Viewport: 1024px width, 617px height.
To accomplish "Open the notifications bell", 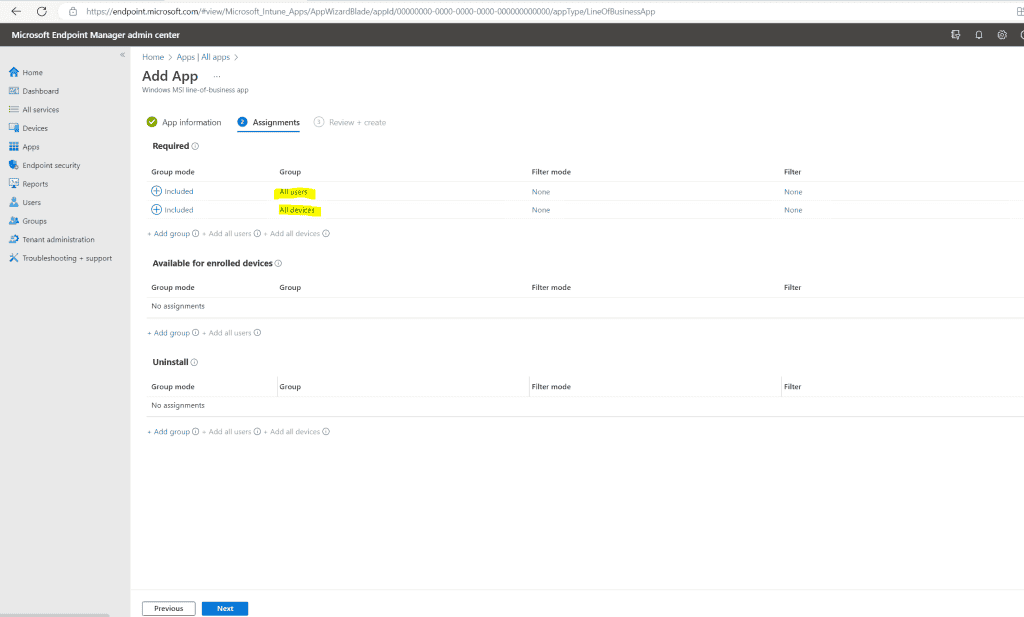I will pos(978,34).
